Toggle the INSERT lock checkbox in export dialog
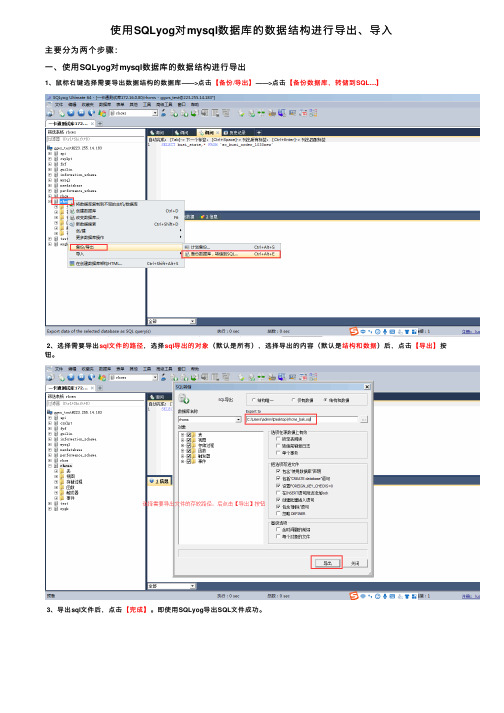Viewport: 504px width, 713px height. pyautogui.click(x=278, y=492)
